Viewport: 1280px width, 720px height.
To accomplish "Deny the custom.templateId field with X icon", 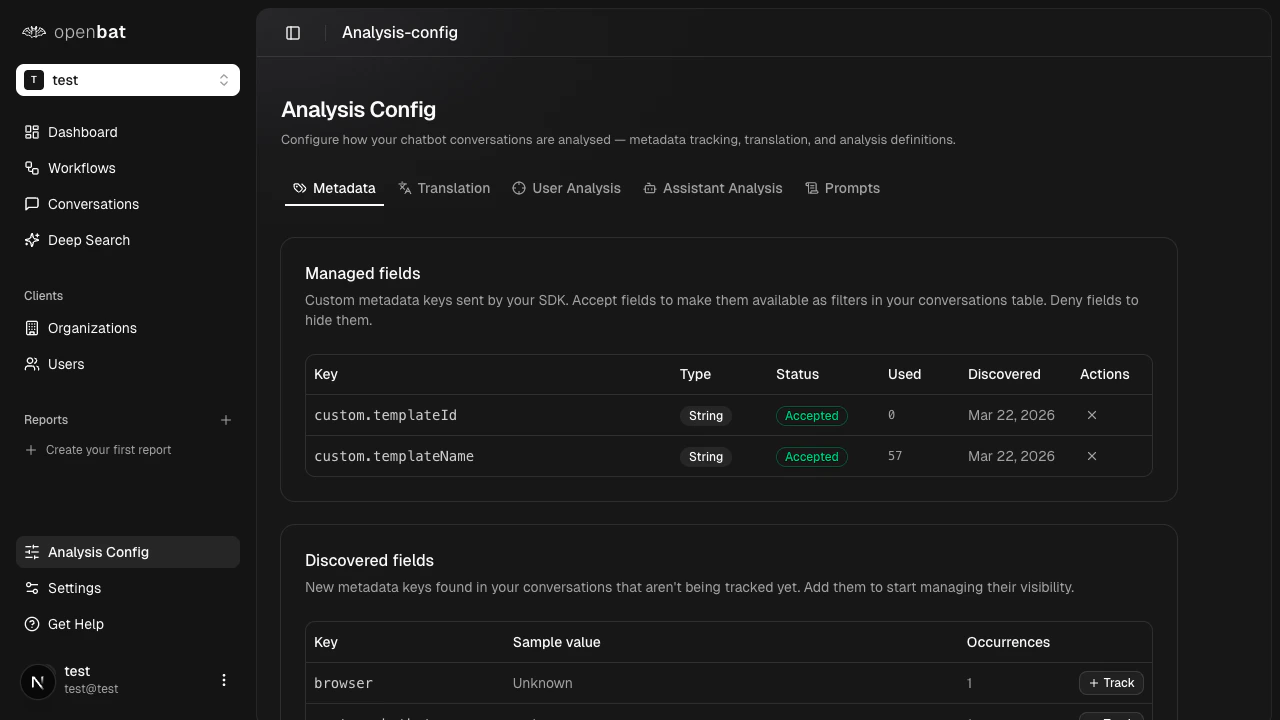I will 1092,415.
